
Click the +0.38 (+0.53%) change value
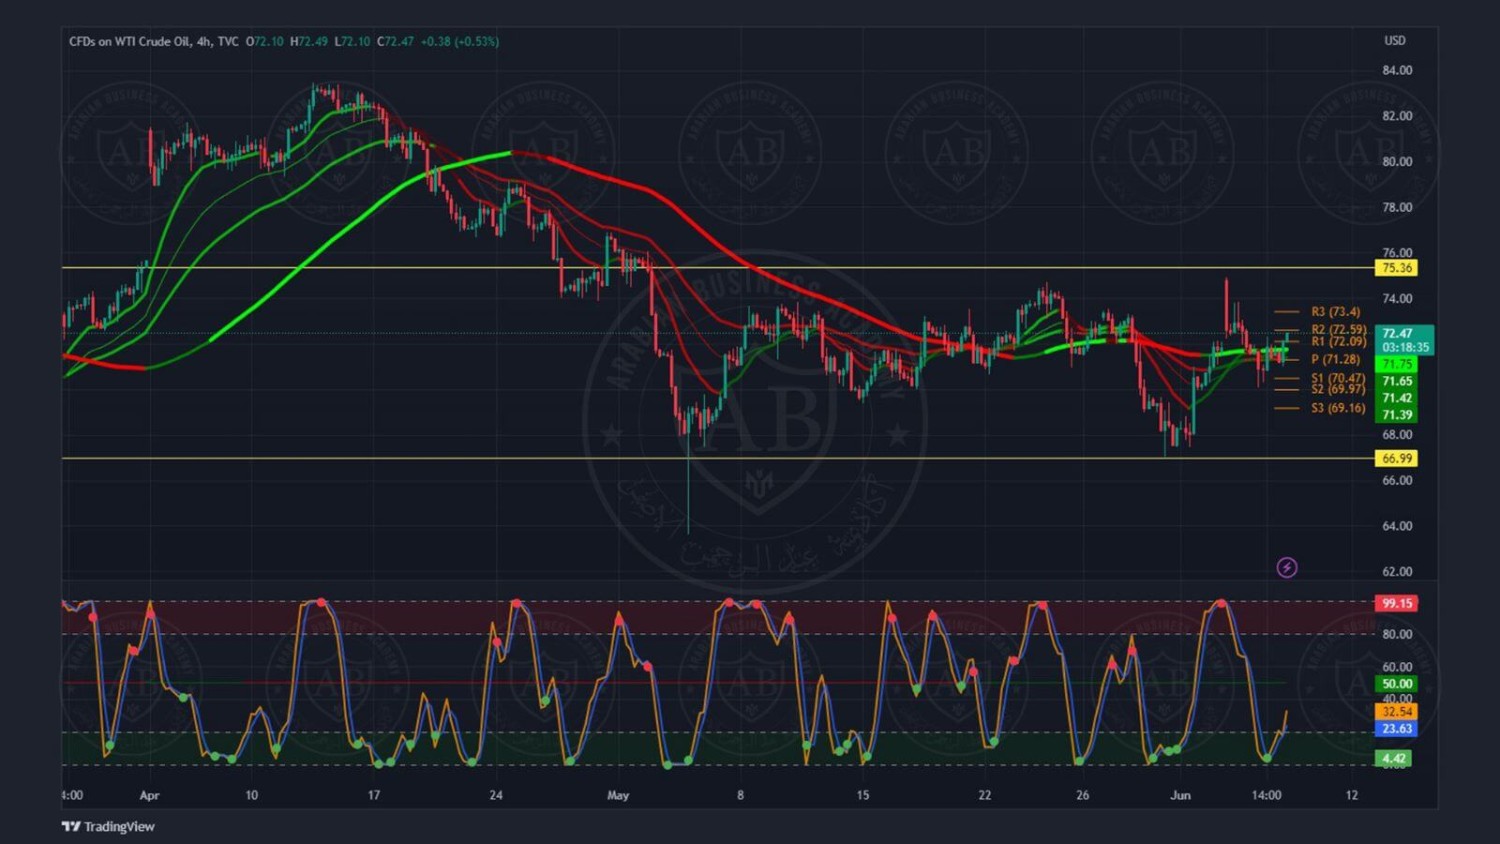(x=460, y=41)
